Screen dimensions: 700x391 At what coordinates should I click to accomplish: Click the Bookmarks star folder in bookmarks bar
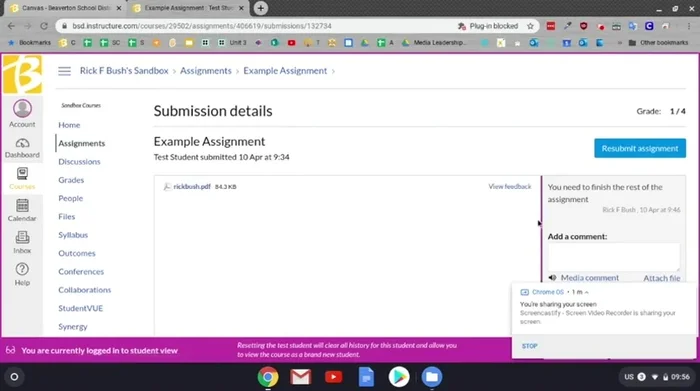(x=29, y=43)
